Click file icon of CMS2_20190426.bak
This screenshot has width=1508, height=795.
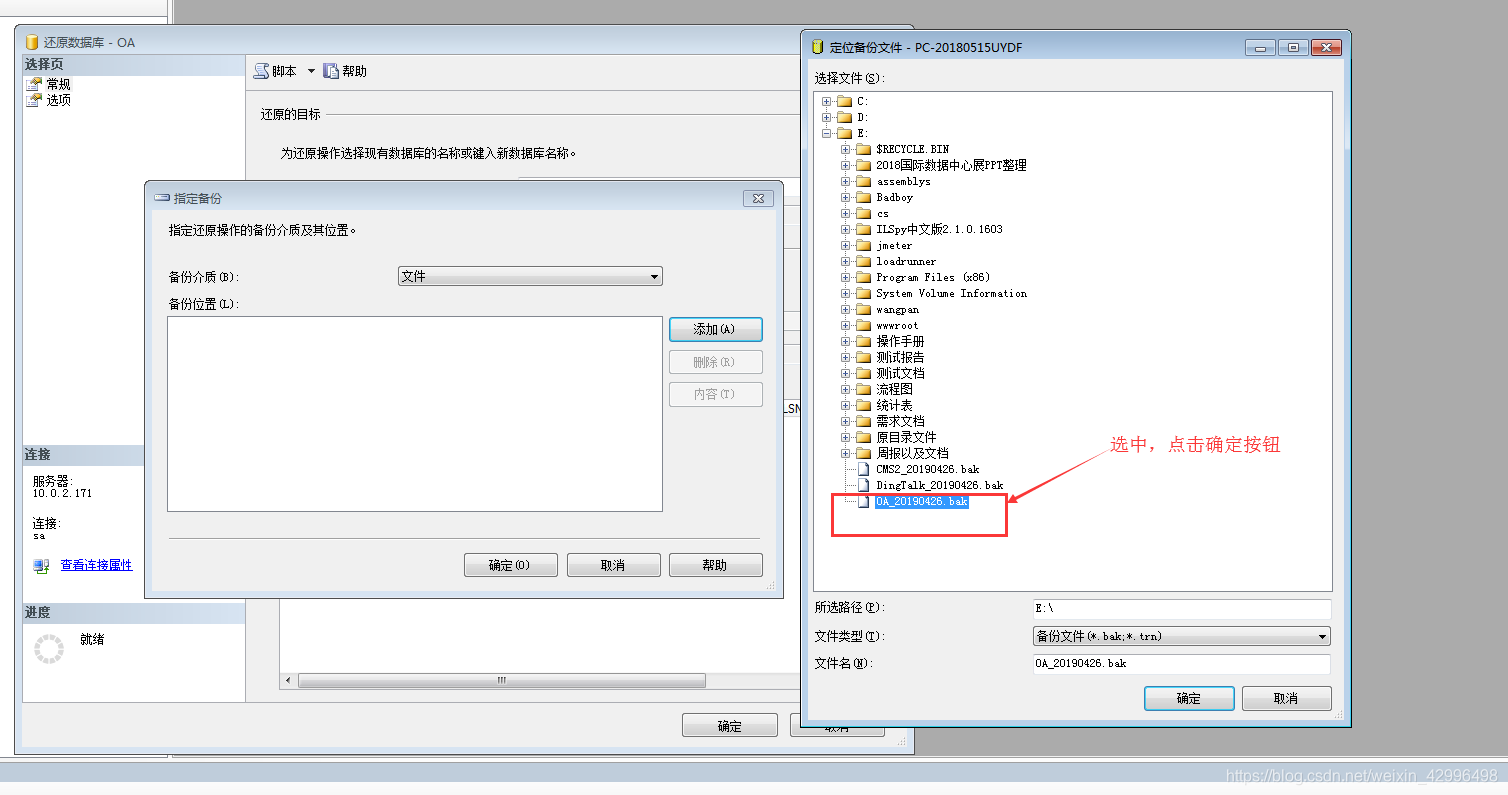864,469
